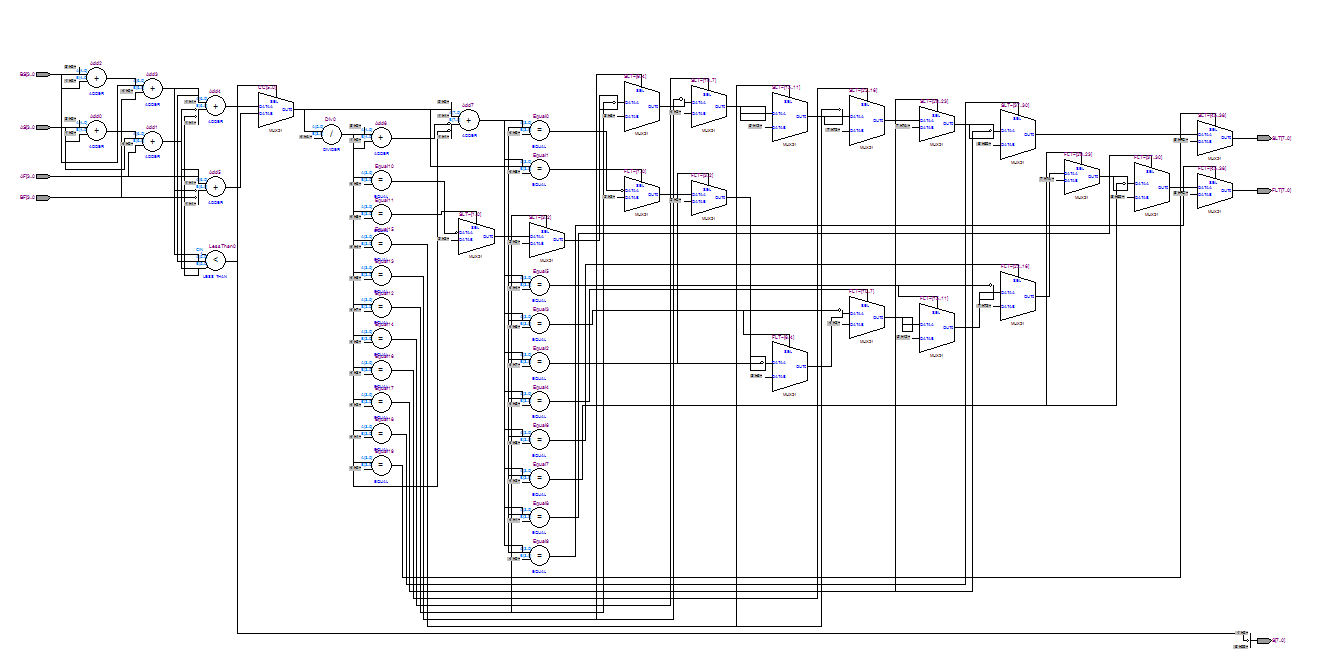
Task: Select the Equal8 comparator node
Action: pos(540,517)
